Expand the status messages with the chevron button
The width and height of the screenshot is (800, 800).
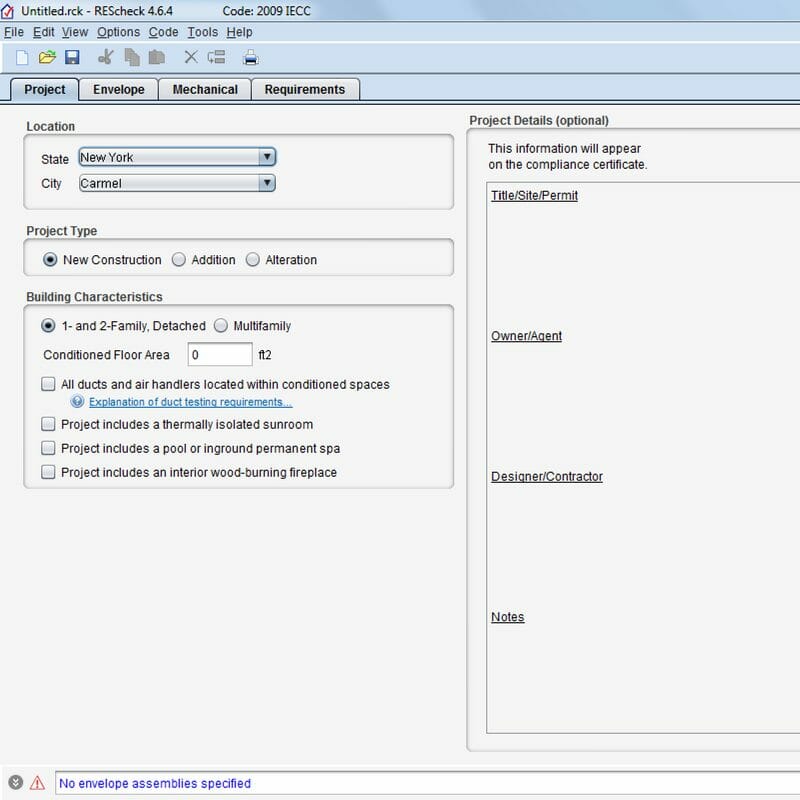pyautogui.click(x=15, y=783)
